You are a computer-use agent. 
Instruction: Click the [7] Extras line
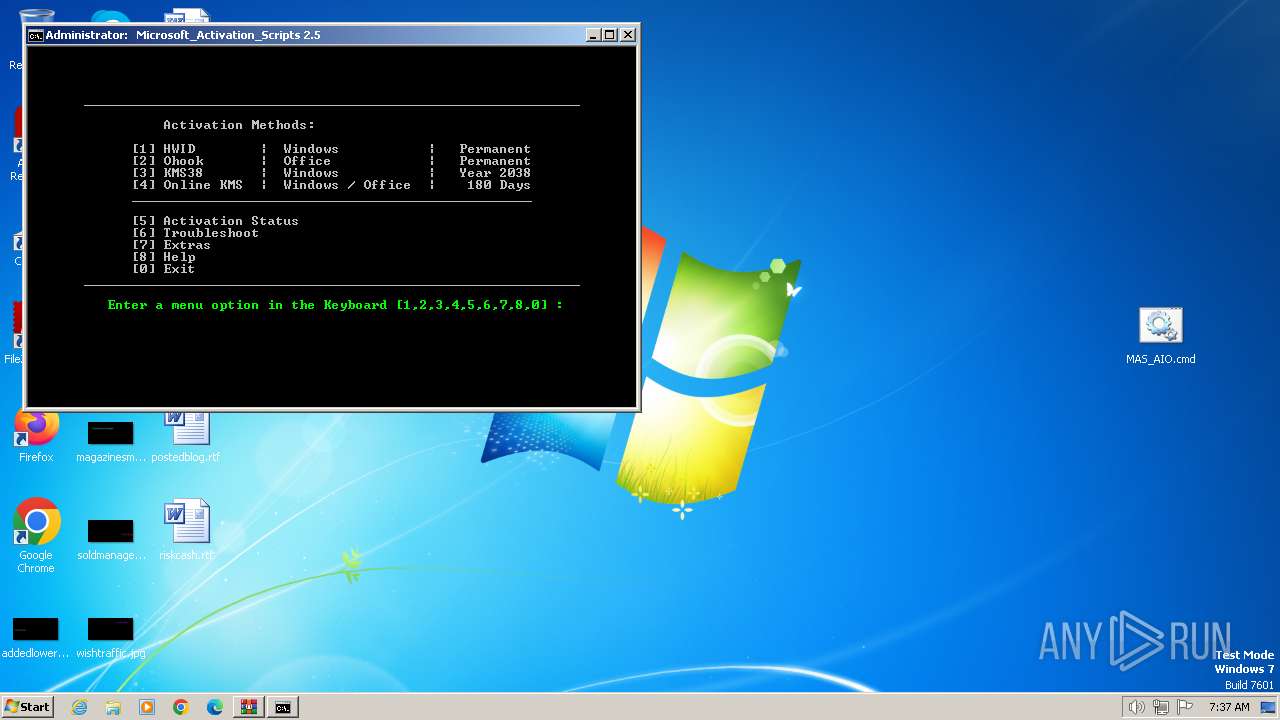171,245
